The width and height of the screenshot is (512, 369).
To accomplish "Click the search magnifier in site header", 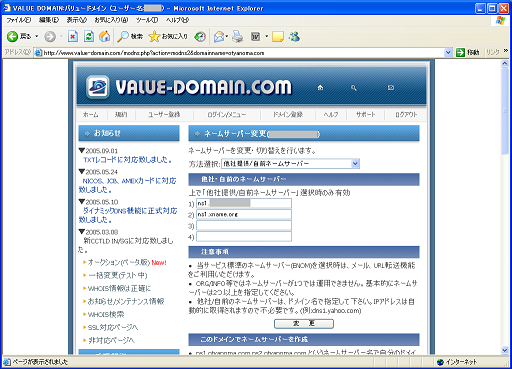I will coord(354,88).
